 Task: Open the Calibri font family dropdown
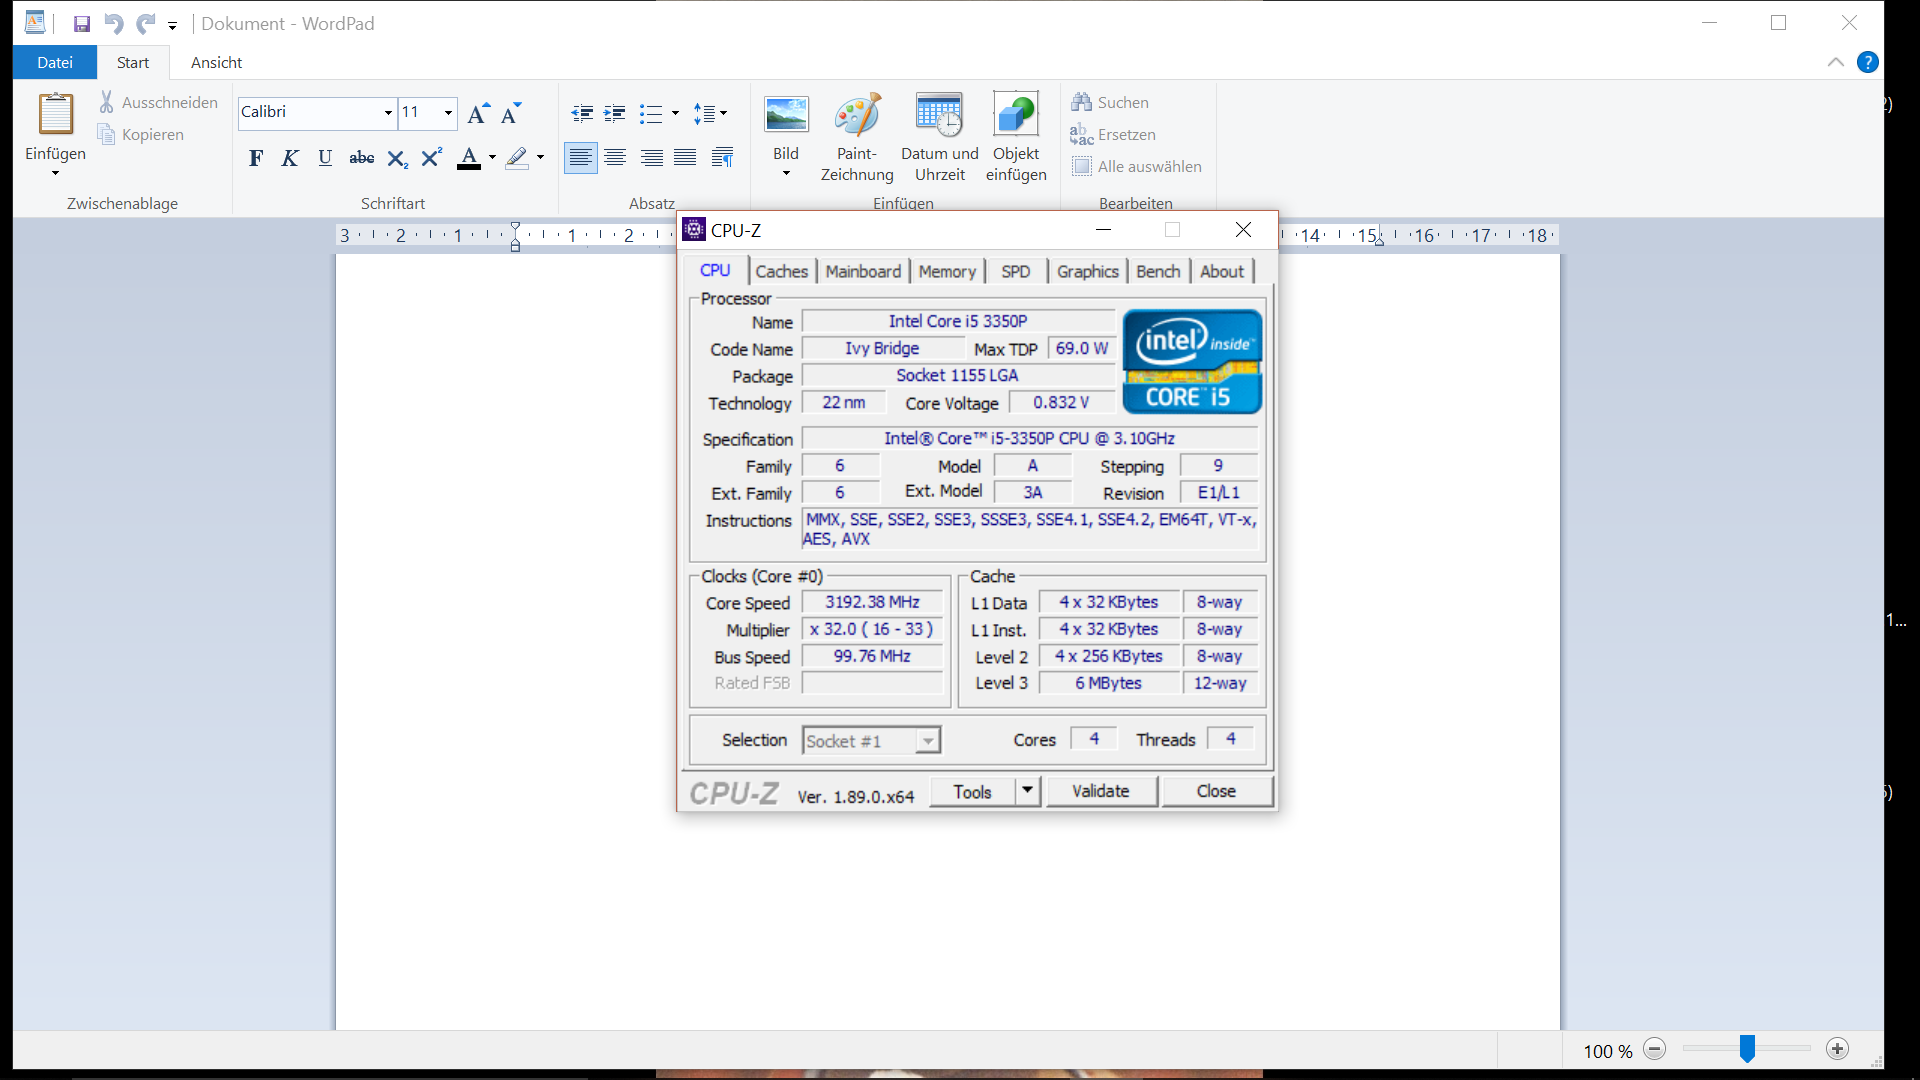click(x=388, y=113)
